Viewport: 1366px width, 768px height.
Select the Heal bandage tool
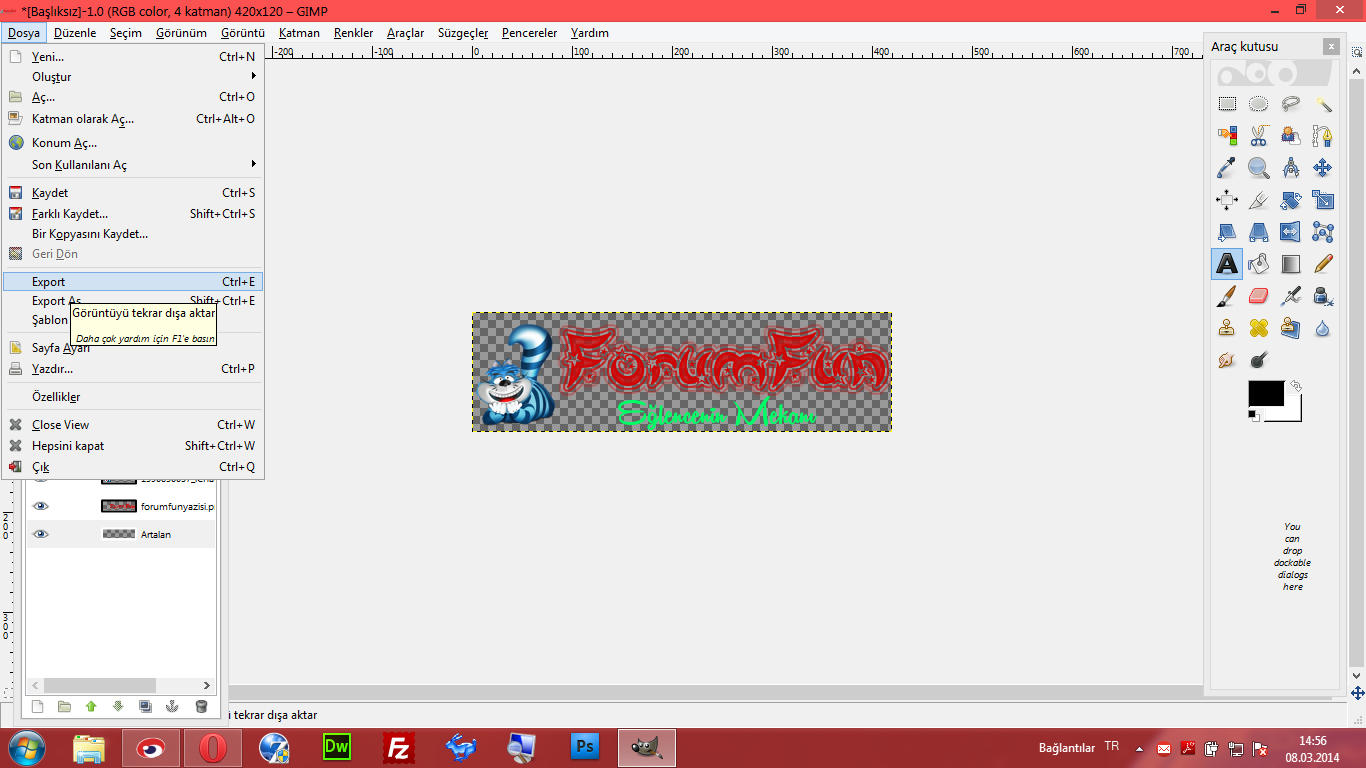(x=1259, y=328)
